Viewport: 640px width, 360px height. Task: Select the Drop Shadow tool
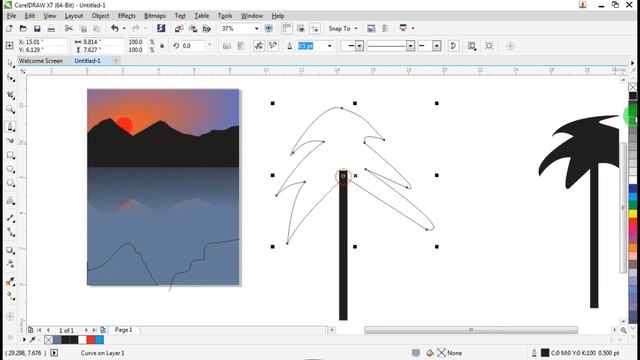(x=11, y=250)
